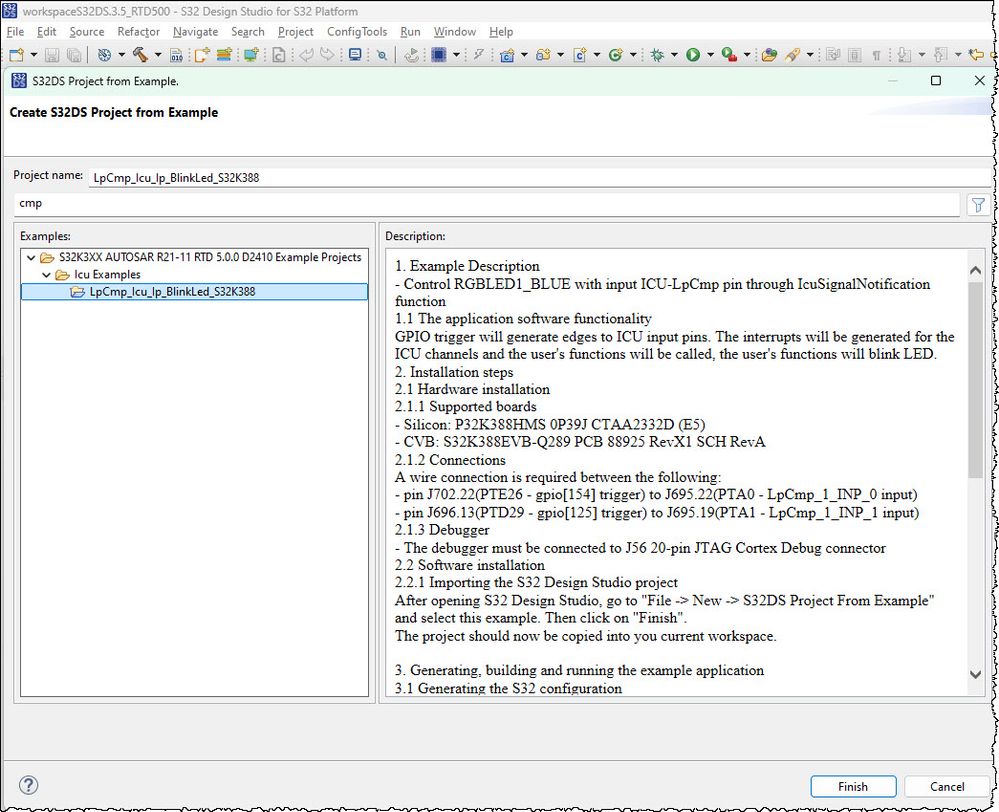Open the Refactor menu
Viewport: 999px width, 812px height.
[138, 31]
